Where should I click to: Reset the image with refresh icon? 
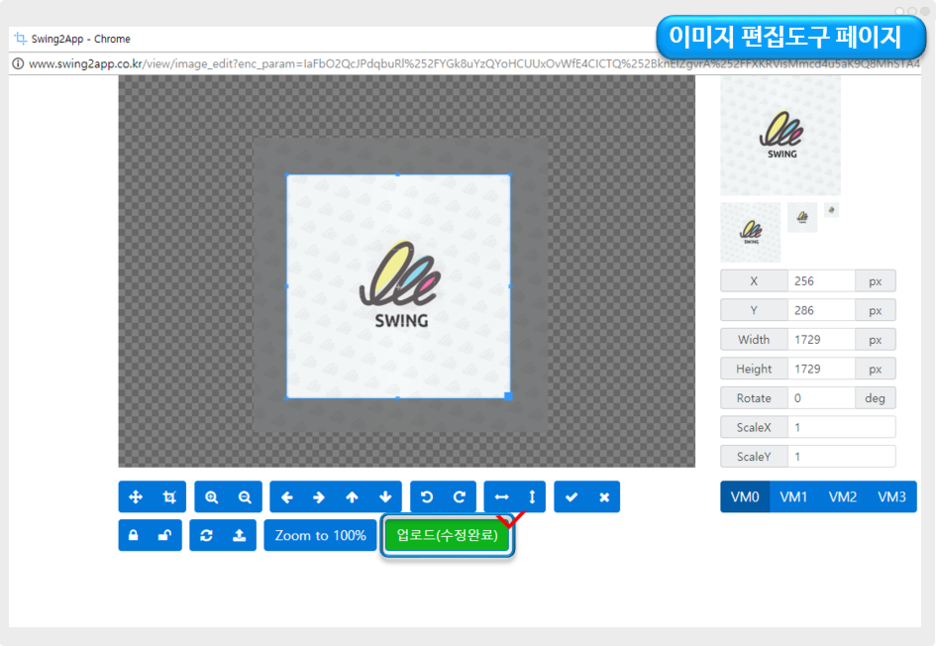(207, 535)
